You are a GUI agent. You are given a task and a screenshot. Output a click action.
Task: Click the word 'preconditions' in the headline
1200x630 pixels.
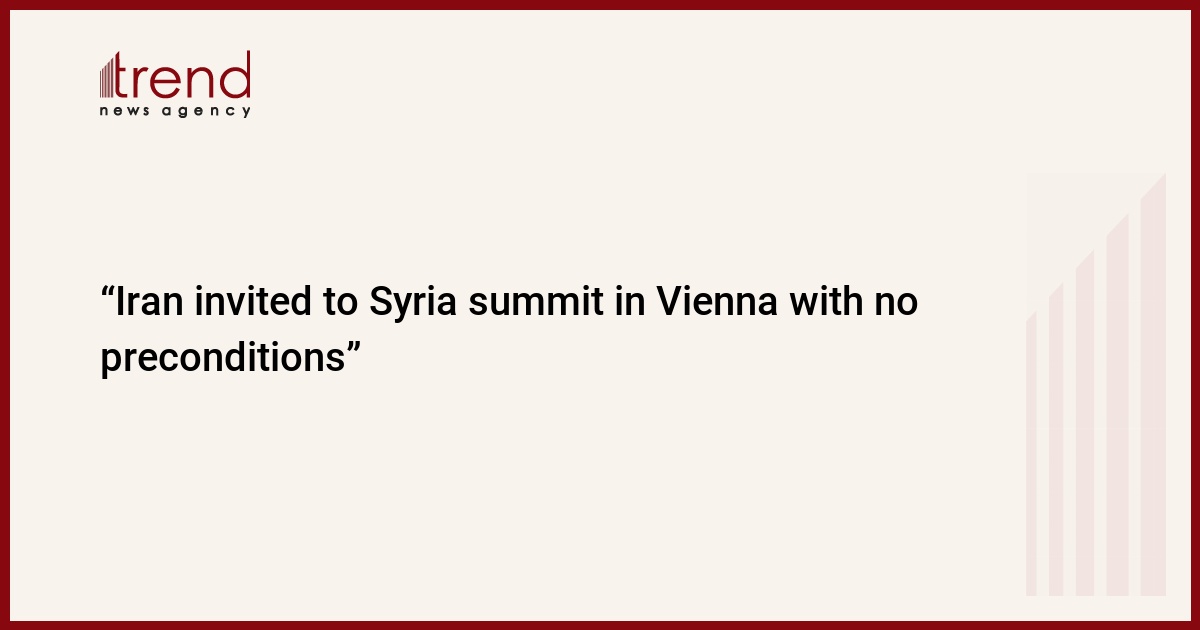[222, 360]
